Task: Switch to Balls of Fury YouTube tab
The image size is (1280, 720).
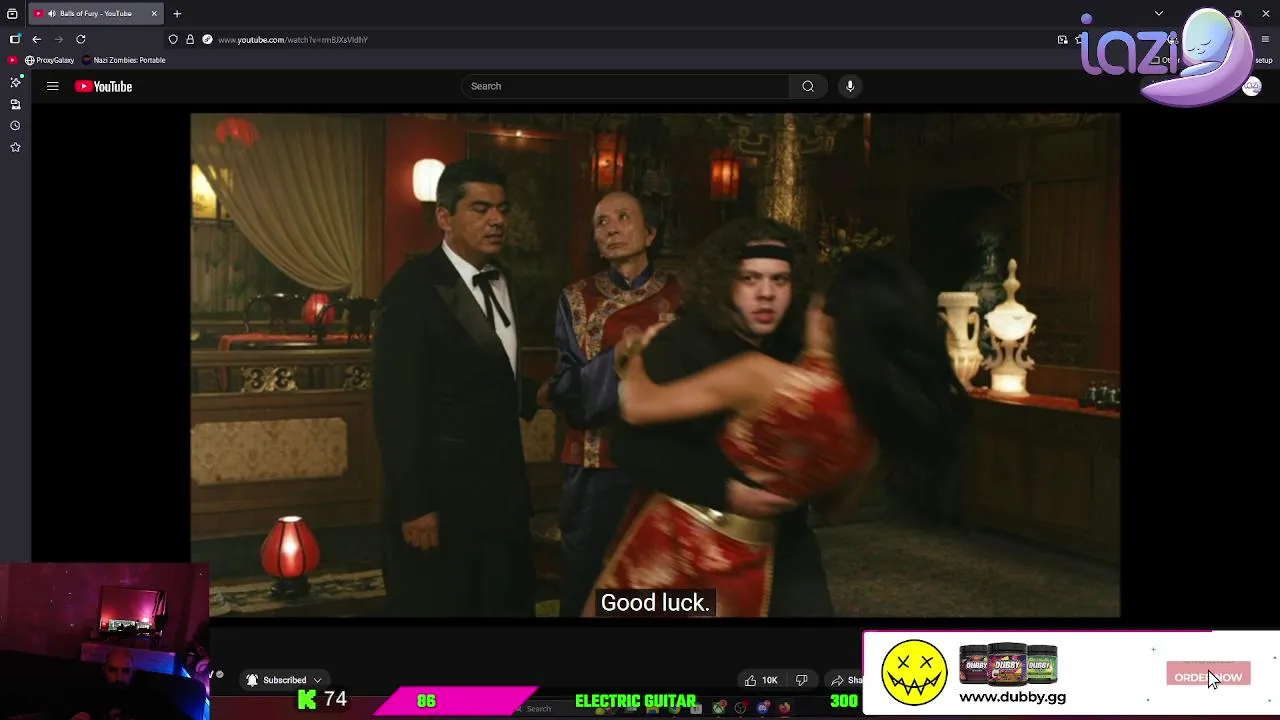Action: click(95, 13)
